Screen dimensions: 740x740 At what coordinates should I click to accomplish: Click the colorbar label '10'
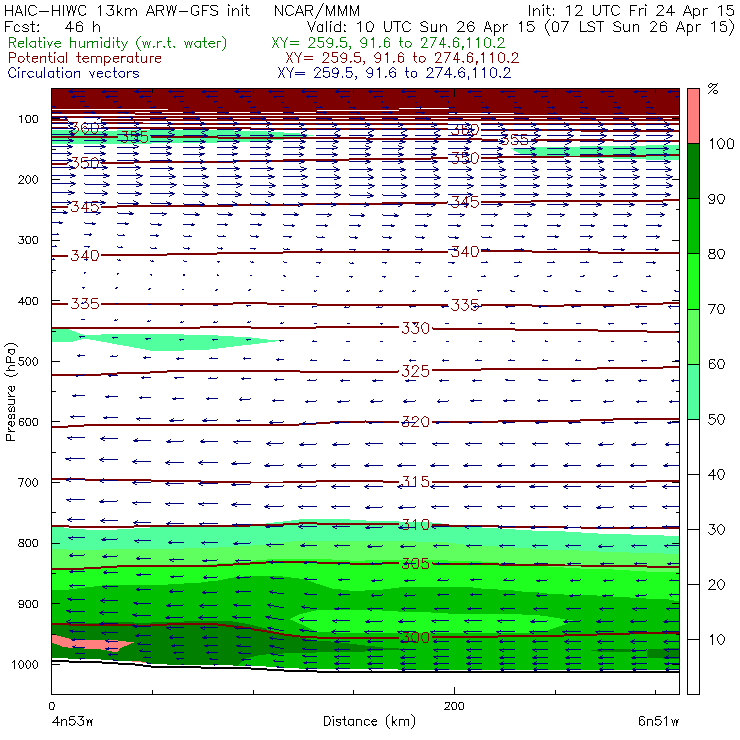(716, 639)
